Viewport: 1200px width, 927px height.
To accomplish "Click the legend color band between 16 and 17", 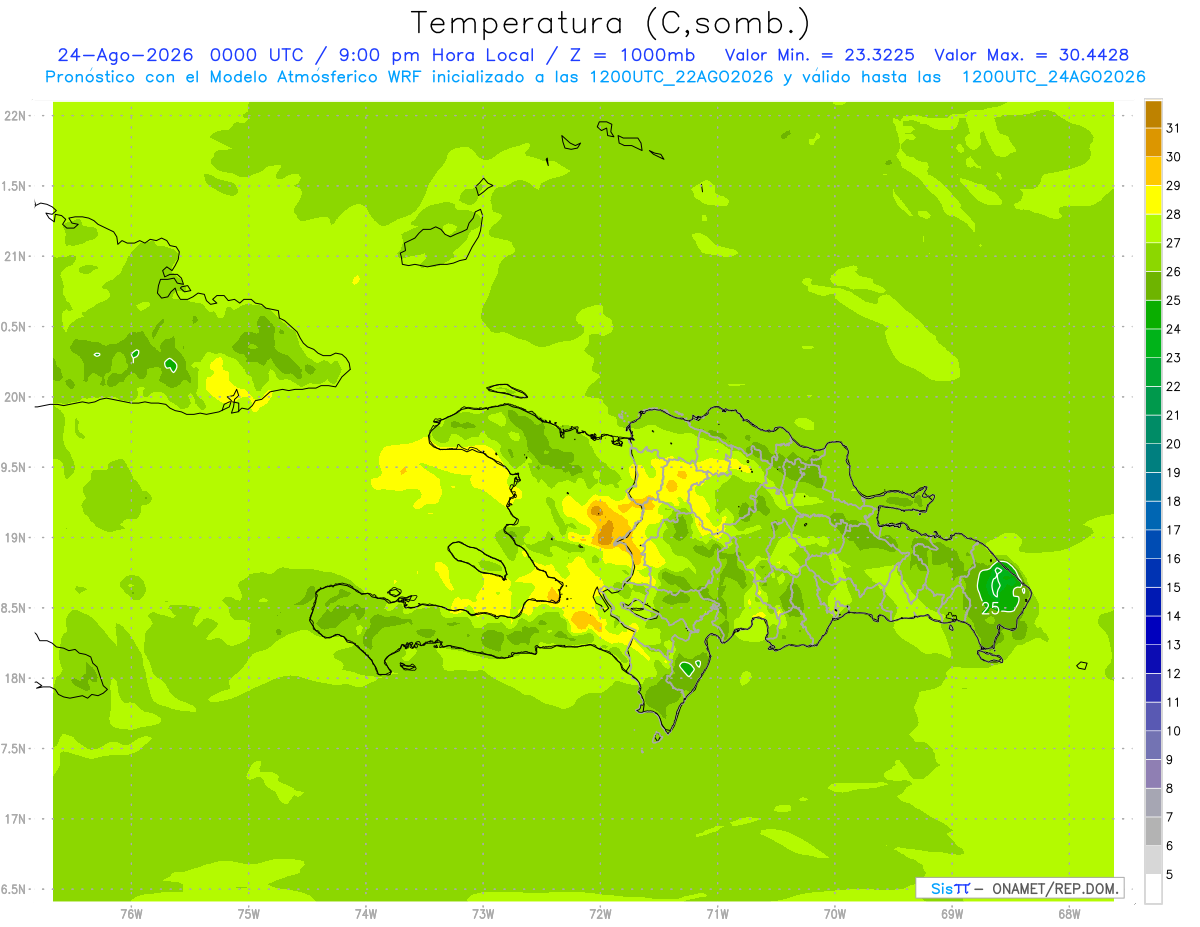I will tap(1153, 545).
